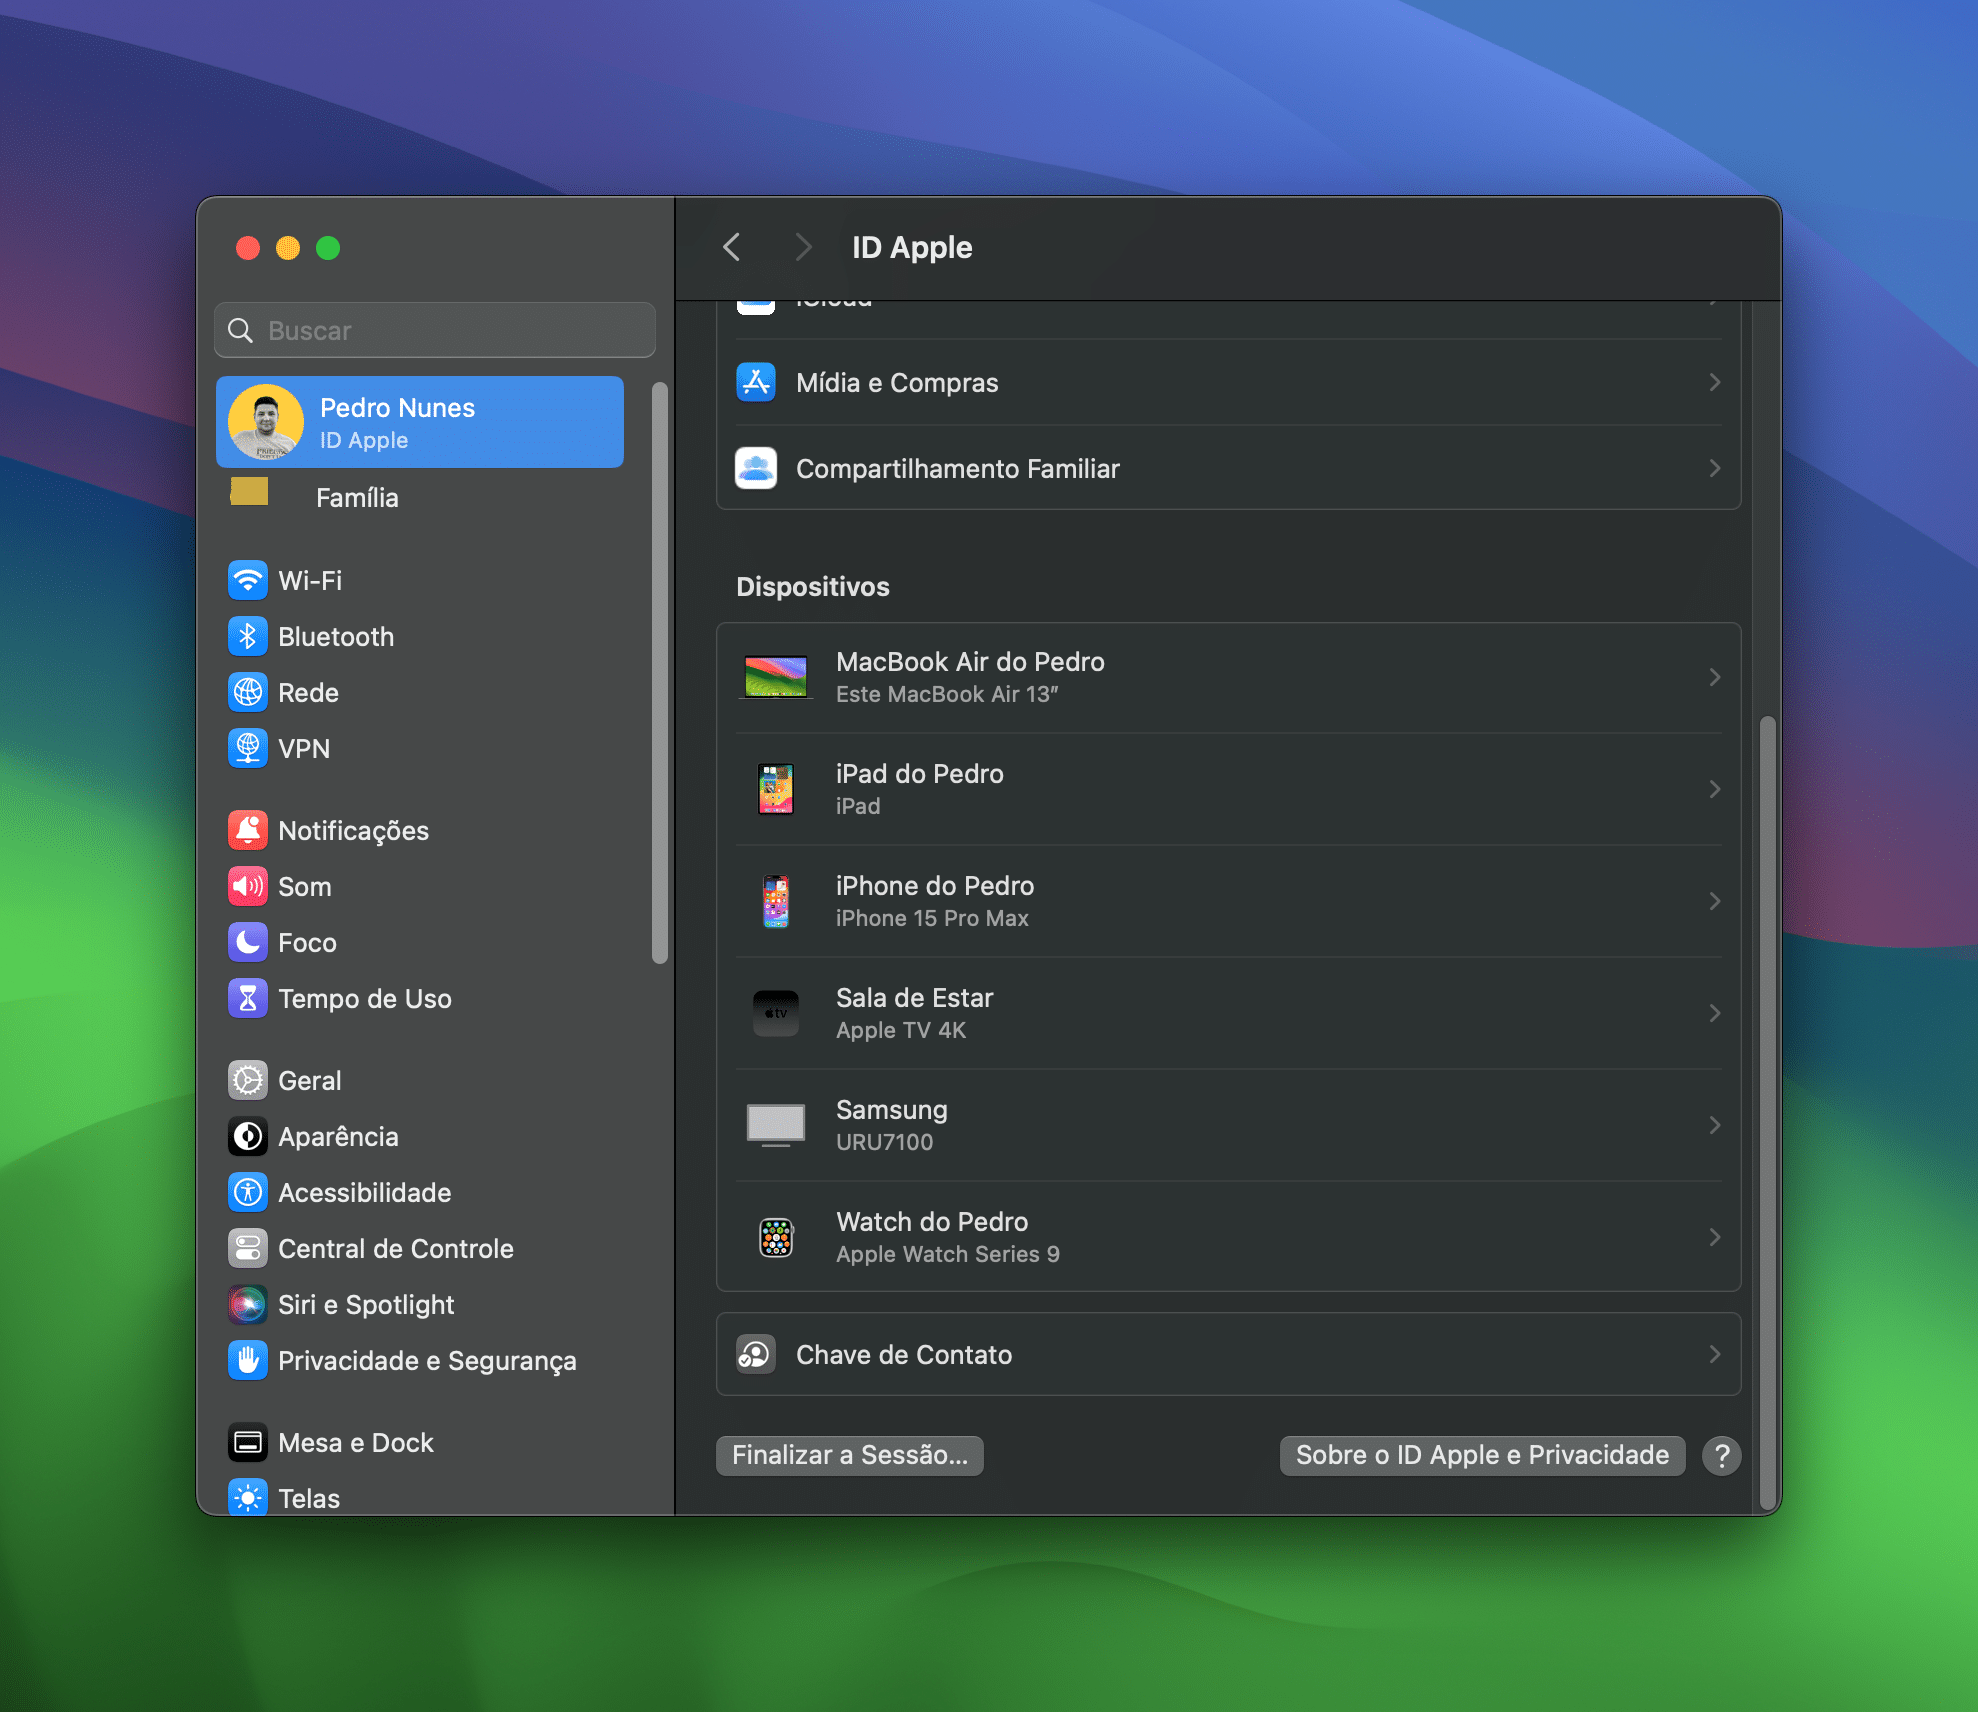Viewport: 1978px width, 1712px height.
Task: Click the Buscar search field
Action: click(435, 330)
